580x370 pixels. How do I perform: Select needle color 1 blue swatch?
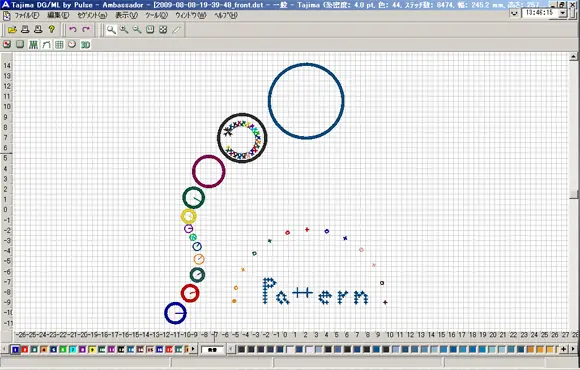pos(15,349)
